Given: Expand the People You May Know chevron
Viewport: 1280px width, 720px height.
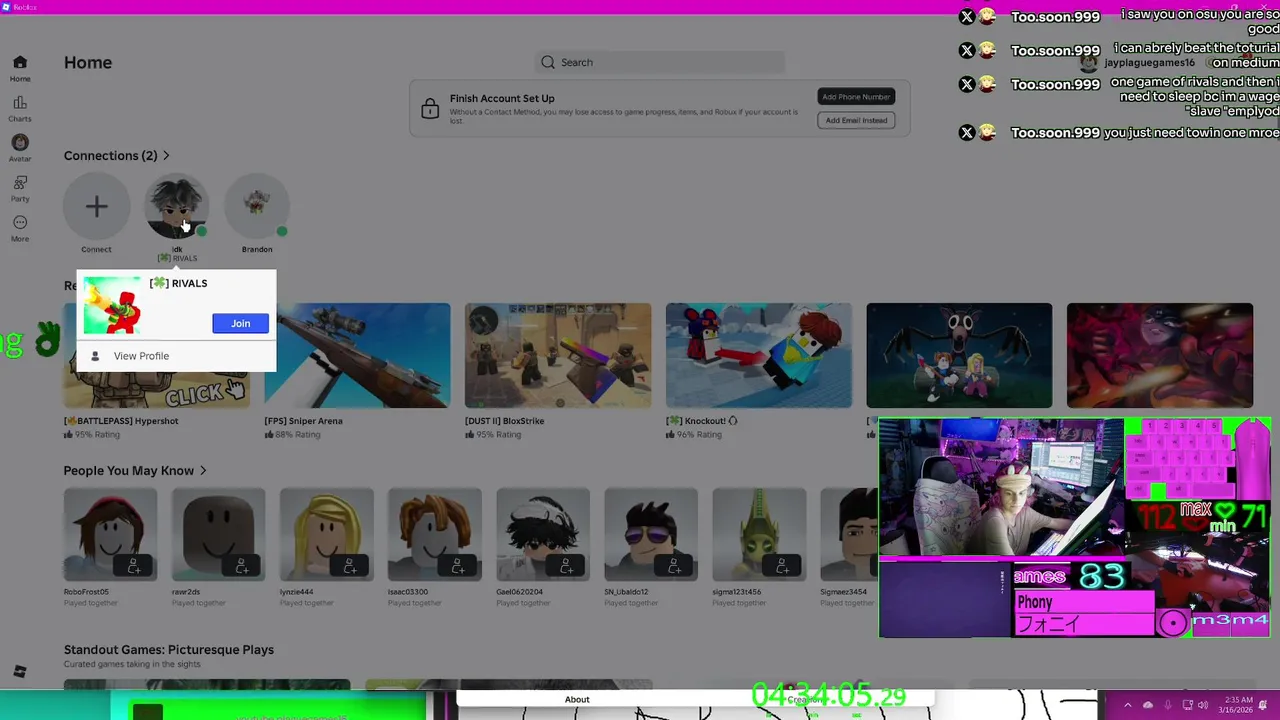Looking at the screenshot, I should point(203,471).
